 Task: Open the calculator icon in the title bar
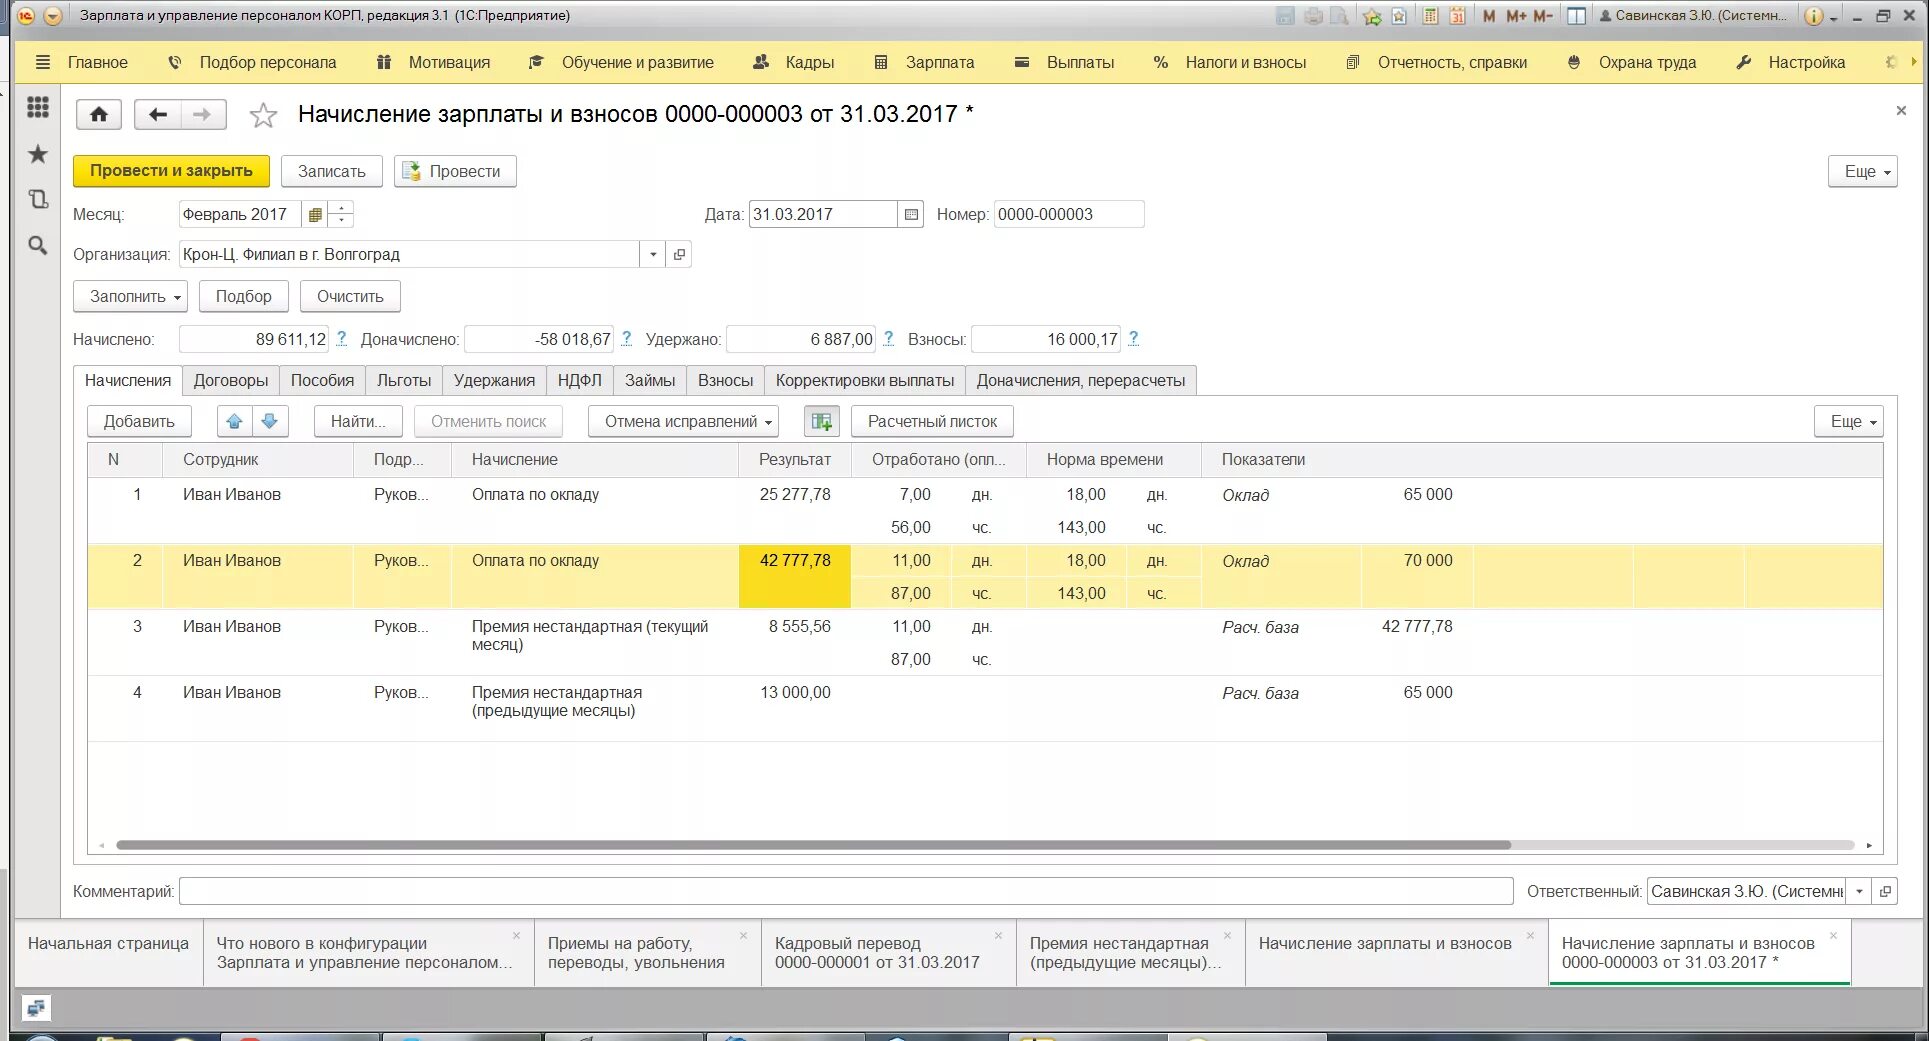[x=1431, y=16]
